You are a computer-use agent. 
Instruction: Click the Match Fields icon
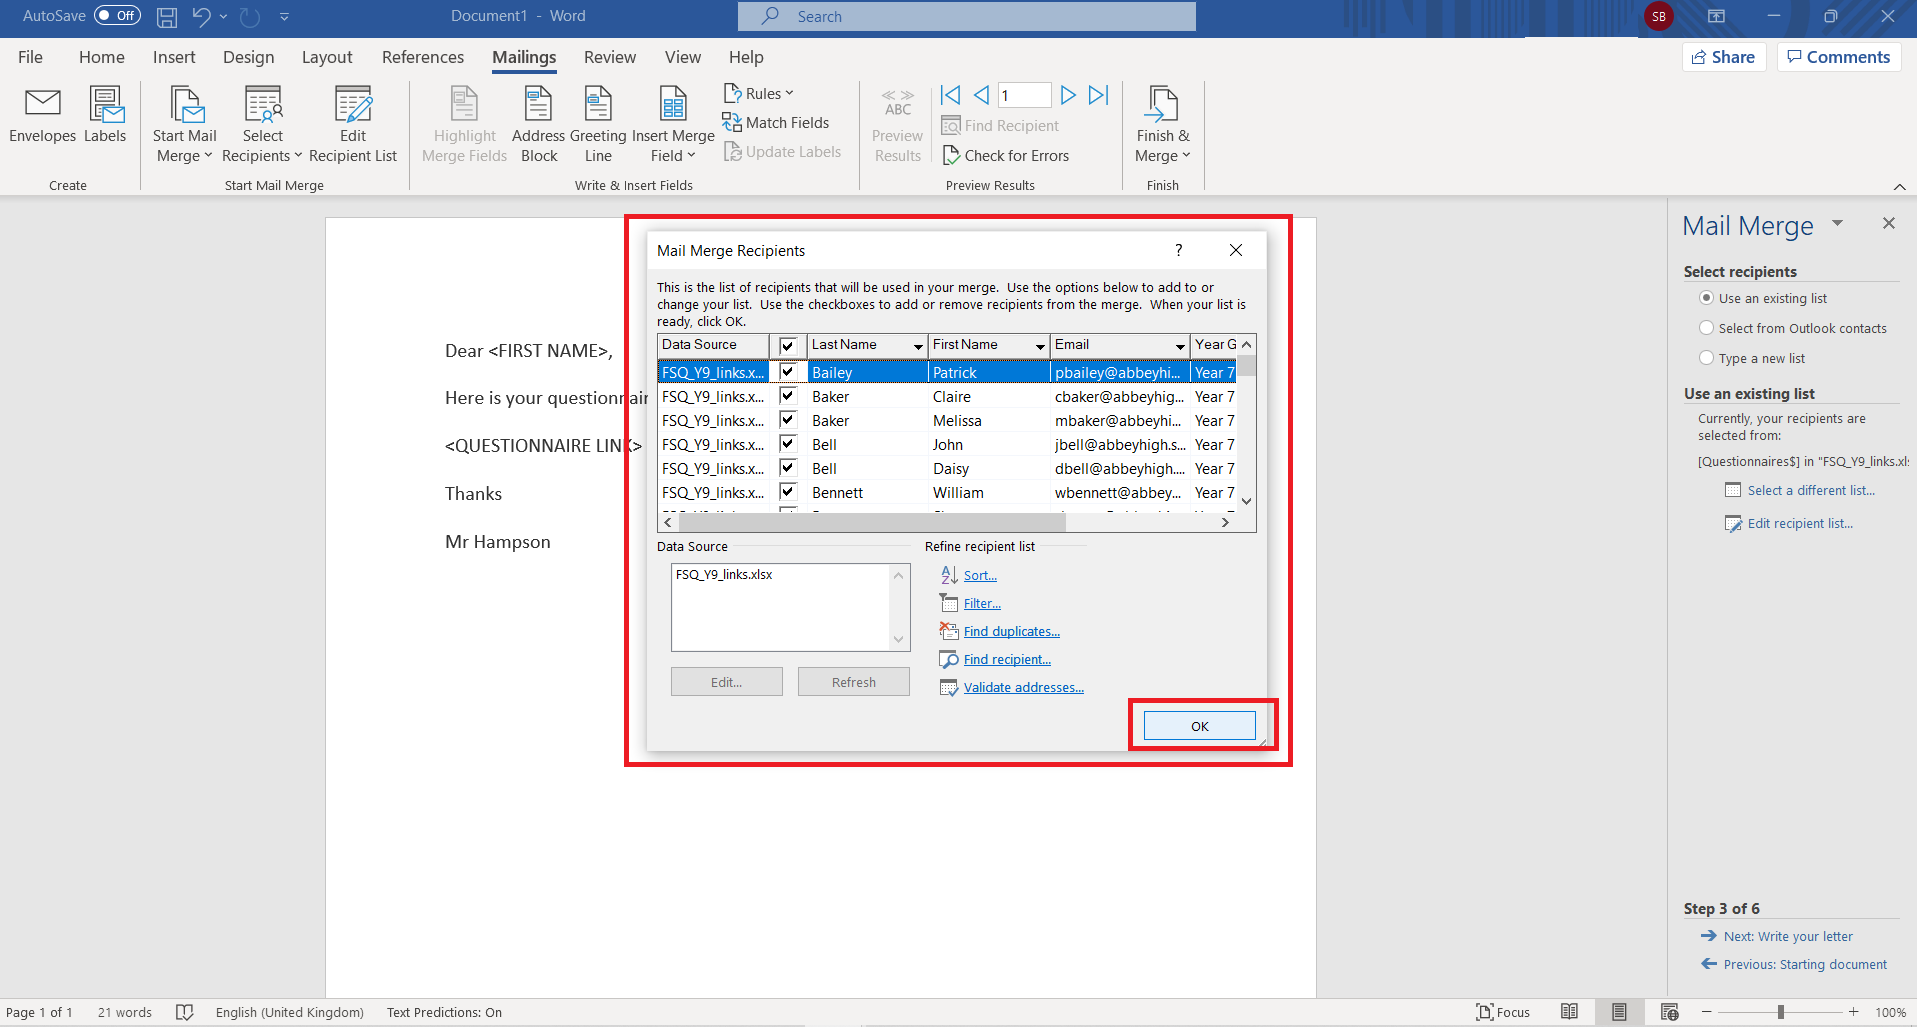pyautogui.click(x=732, y=123)
